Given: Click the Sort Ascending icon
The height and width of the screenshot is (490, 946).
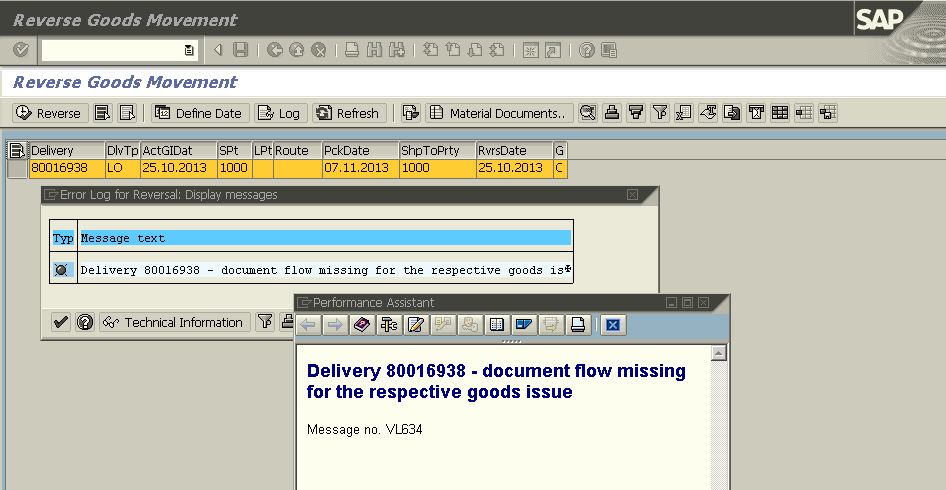Looking at the screenshot, I should 612,113.
